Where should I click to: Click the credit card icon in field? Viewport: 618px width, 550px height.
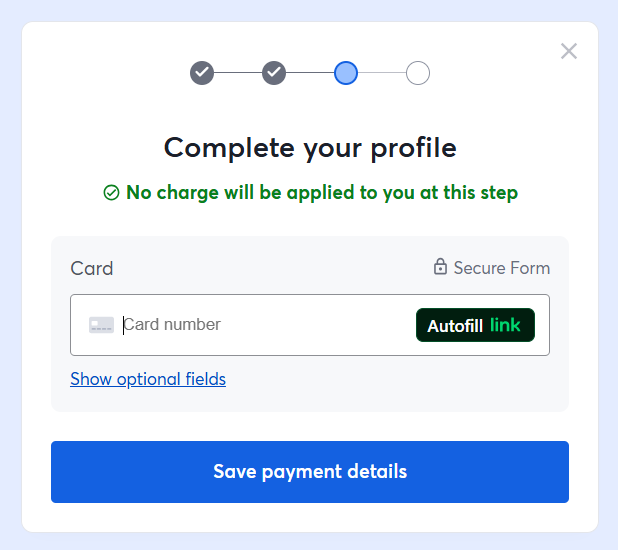tap(101, 325)
